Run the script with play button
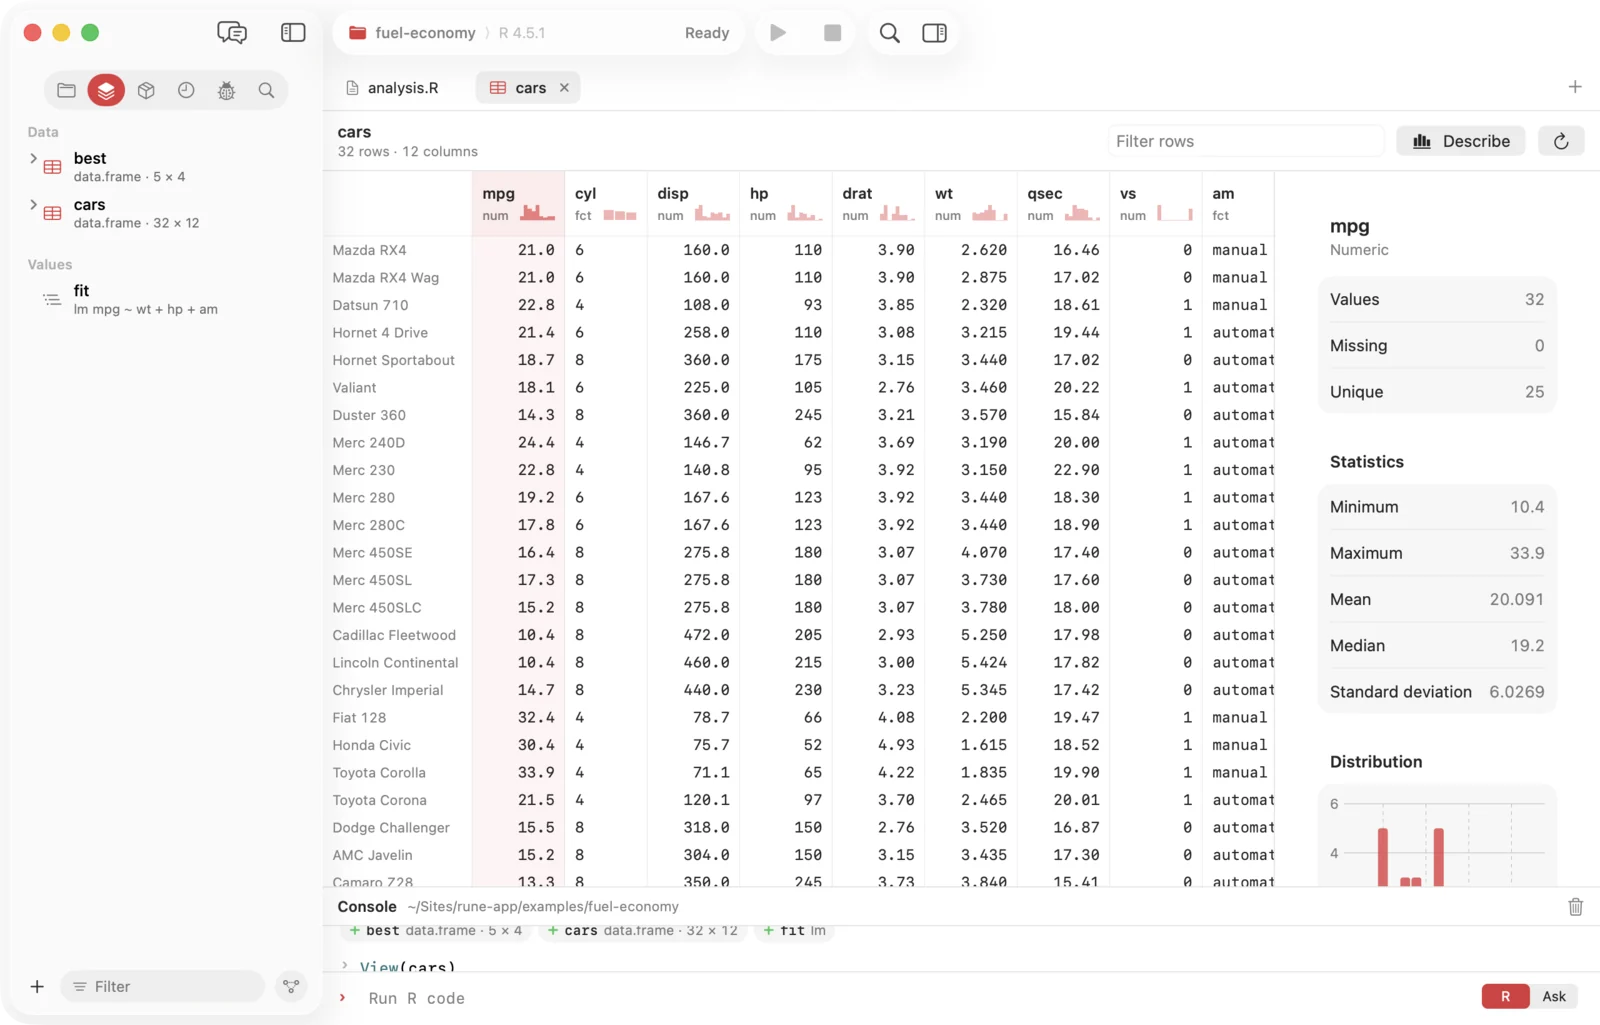1600x1025 pixels. 778,32
